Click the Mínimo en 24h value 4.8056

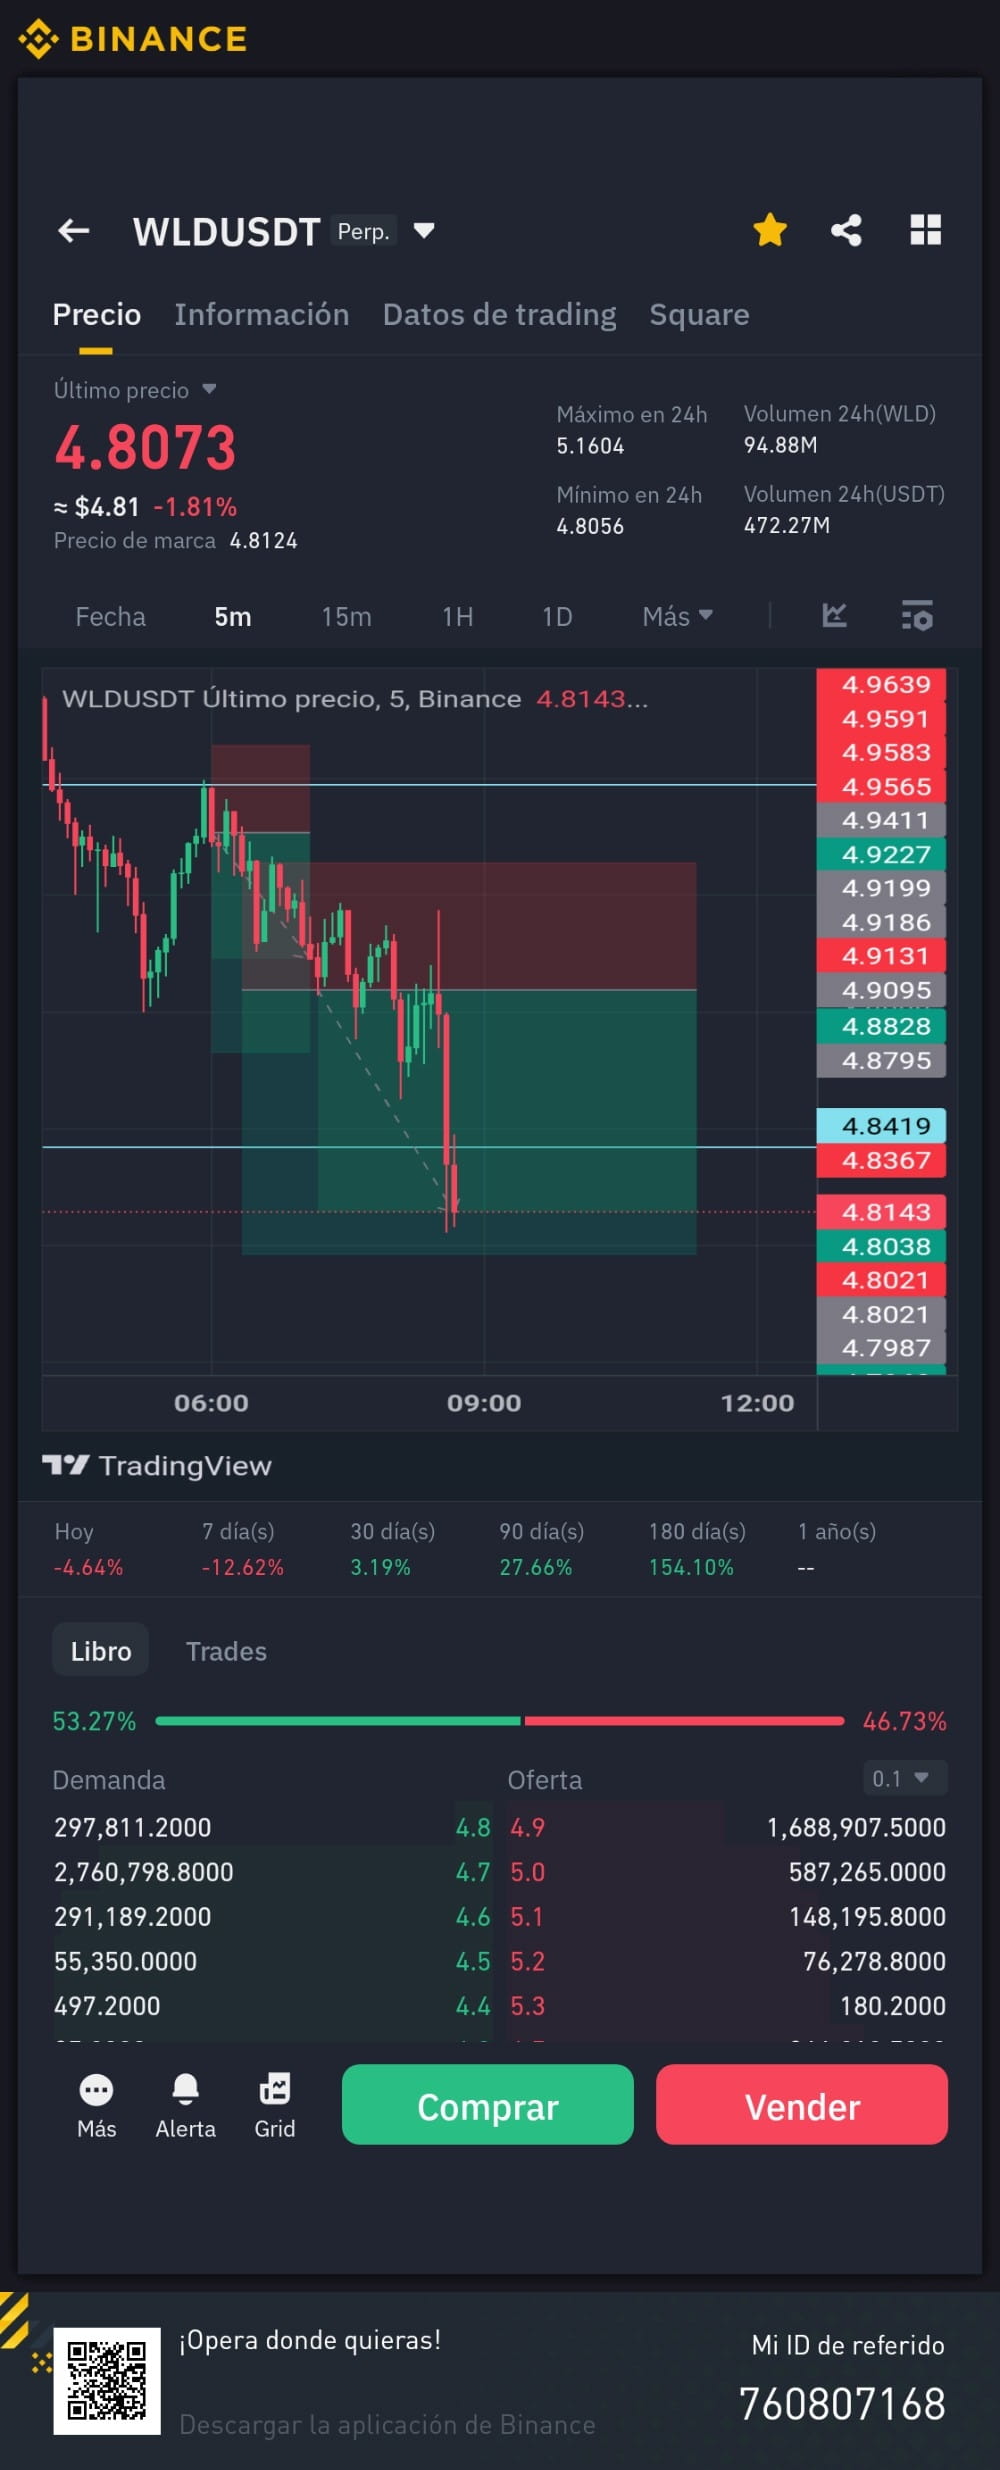pyautogui.click(x=590, y=526)
